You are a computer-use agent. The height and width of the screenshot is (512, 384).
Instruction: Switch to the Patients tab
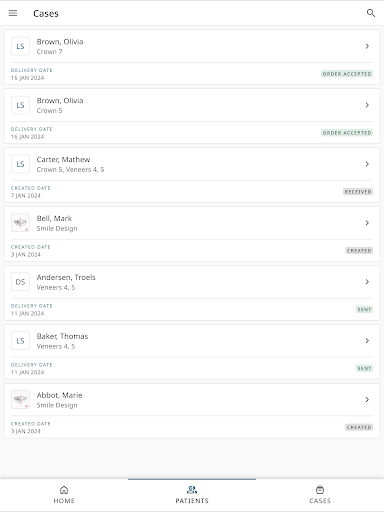[192, 495]
